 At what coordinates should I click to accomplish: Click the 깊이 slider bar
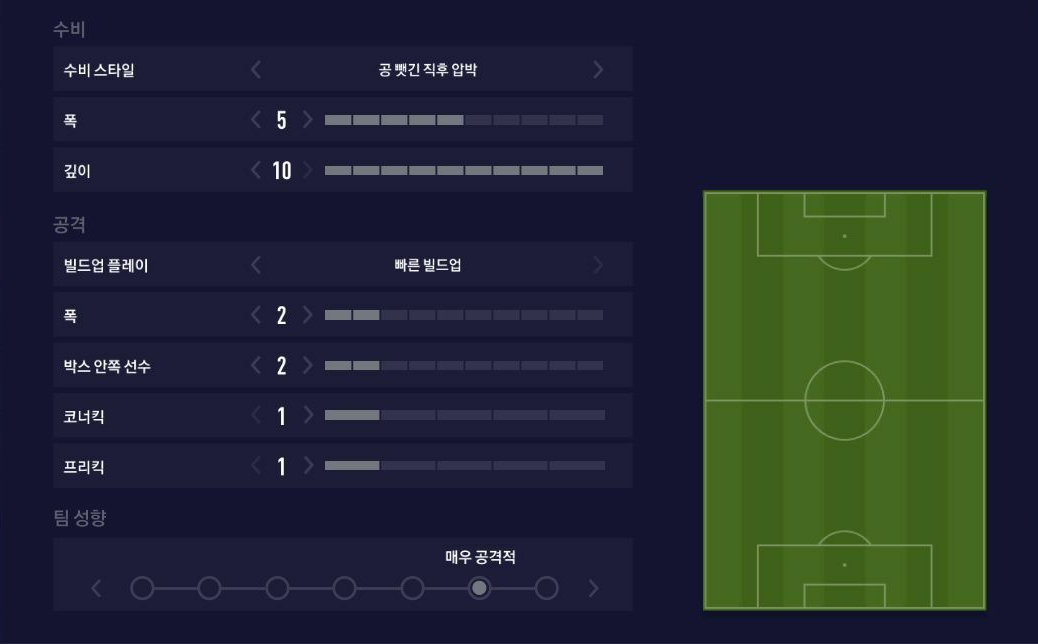[464, 171]
